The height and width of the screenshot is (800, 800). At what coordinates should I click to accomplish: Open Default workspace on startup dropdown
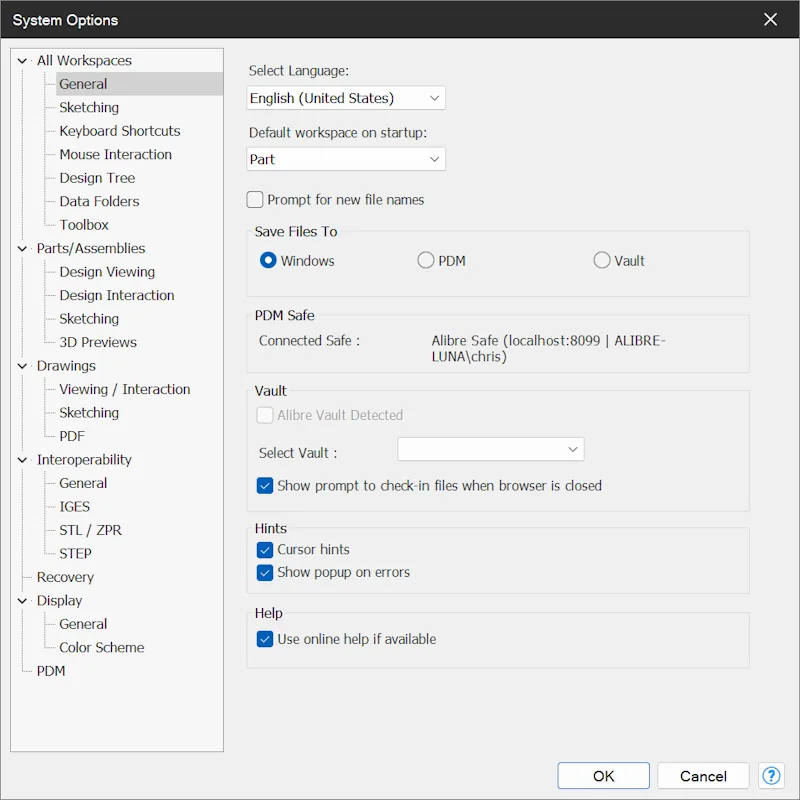pos(346,159)
